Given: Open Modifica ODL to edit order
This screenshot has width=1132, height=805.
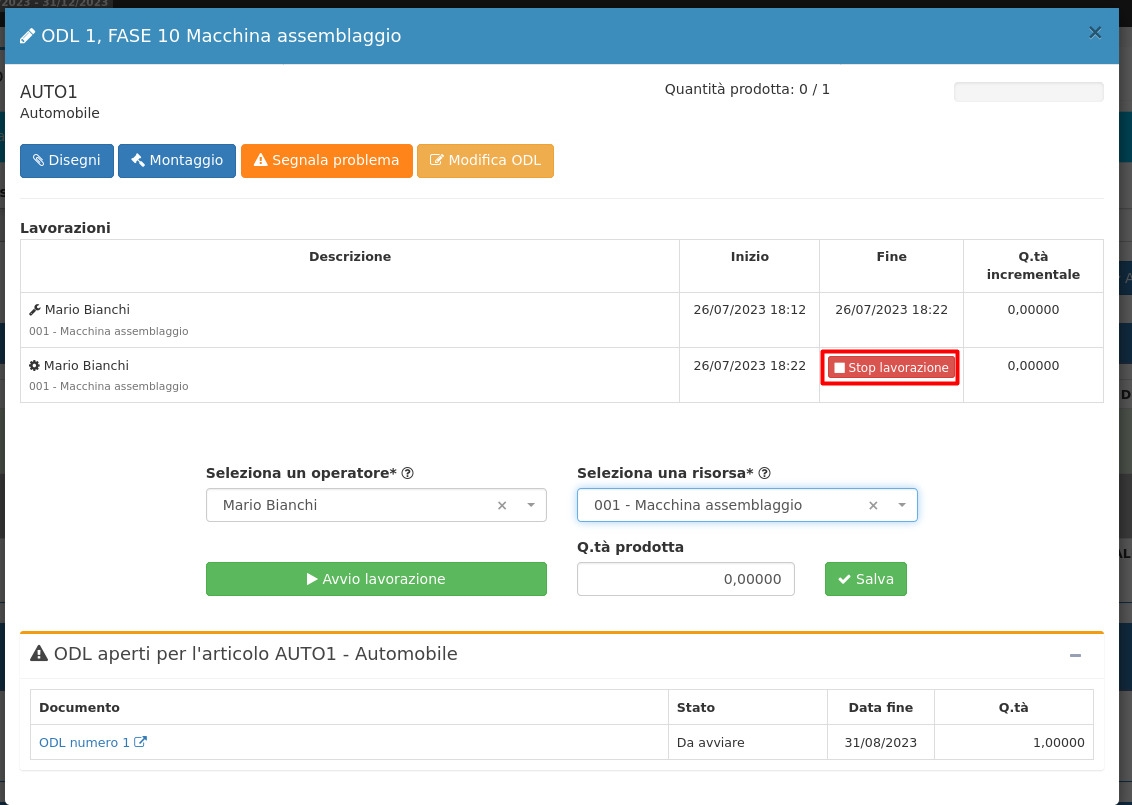Looking at the screenshot, I should pyautogui.click(x=485, y=161).
